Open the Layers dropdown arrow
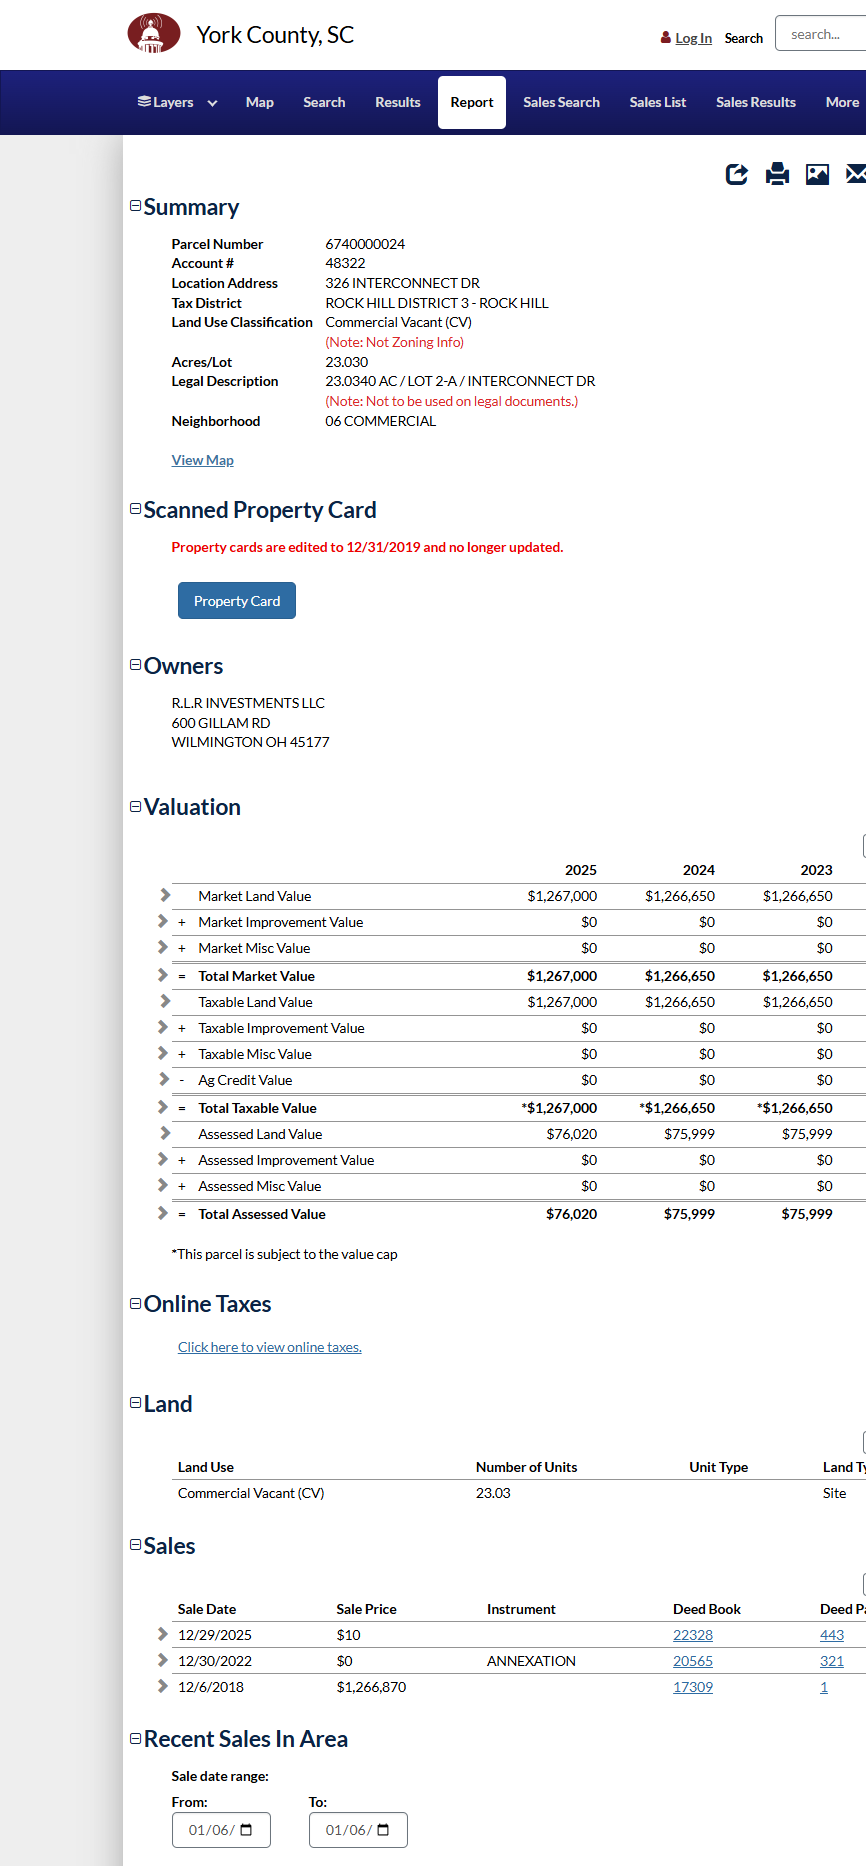The width and height of the screenshot is (866, 1866). [212, 103]
